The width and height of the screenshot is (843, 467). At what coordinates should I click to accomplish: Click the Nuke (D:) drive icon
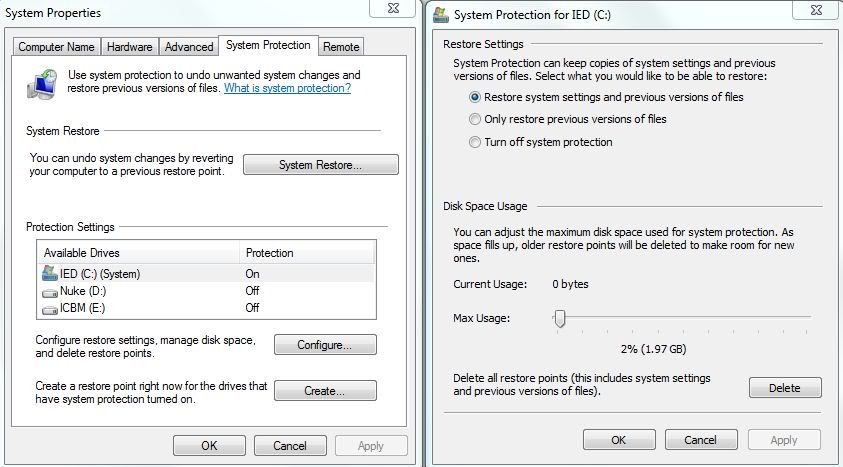tap(50, 291)
